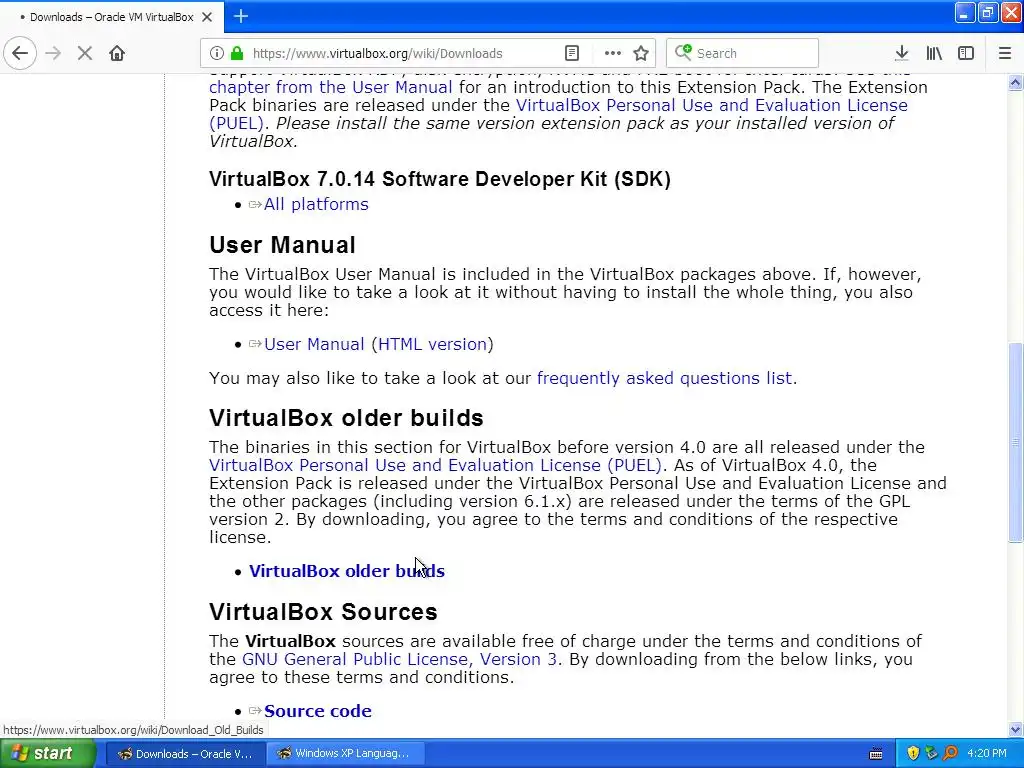Open the HTML version link
This screenshot has height=768, width=1024.
point(432,344)
